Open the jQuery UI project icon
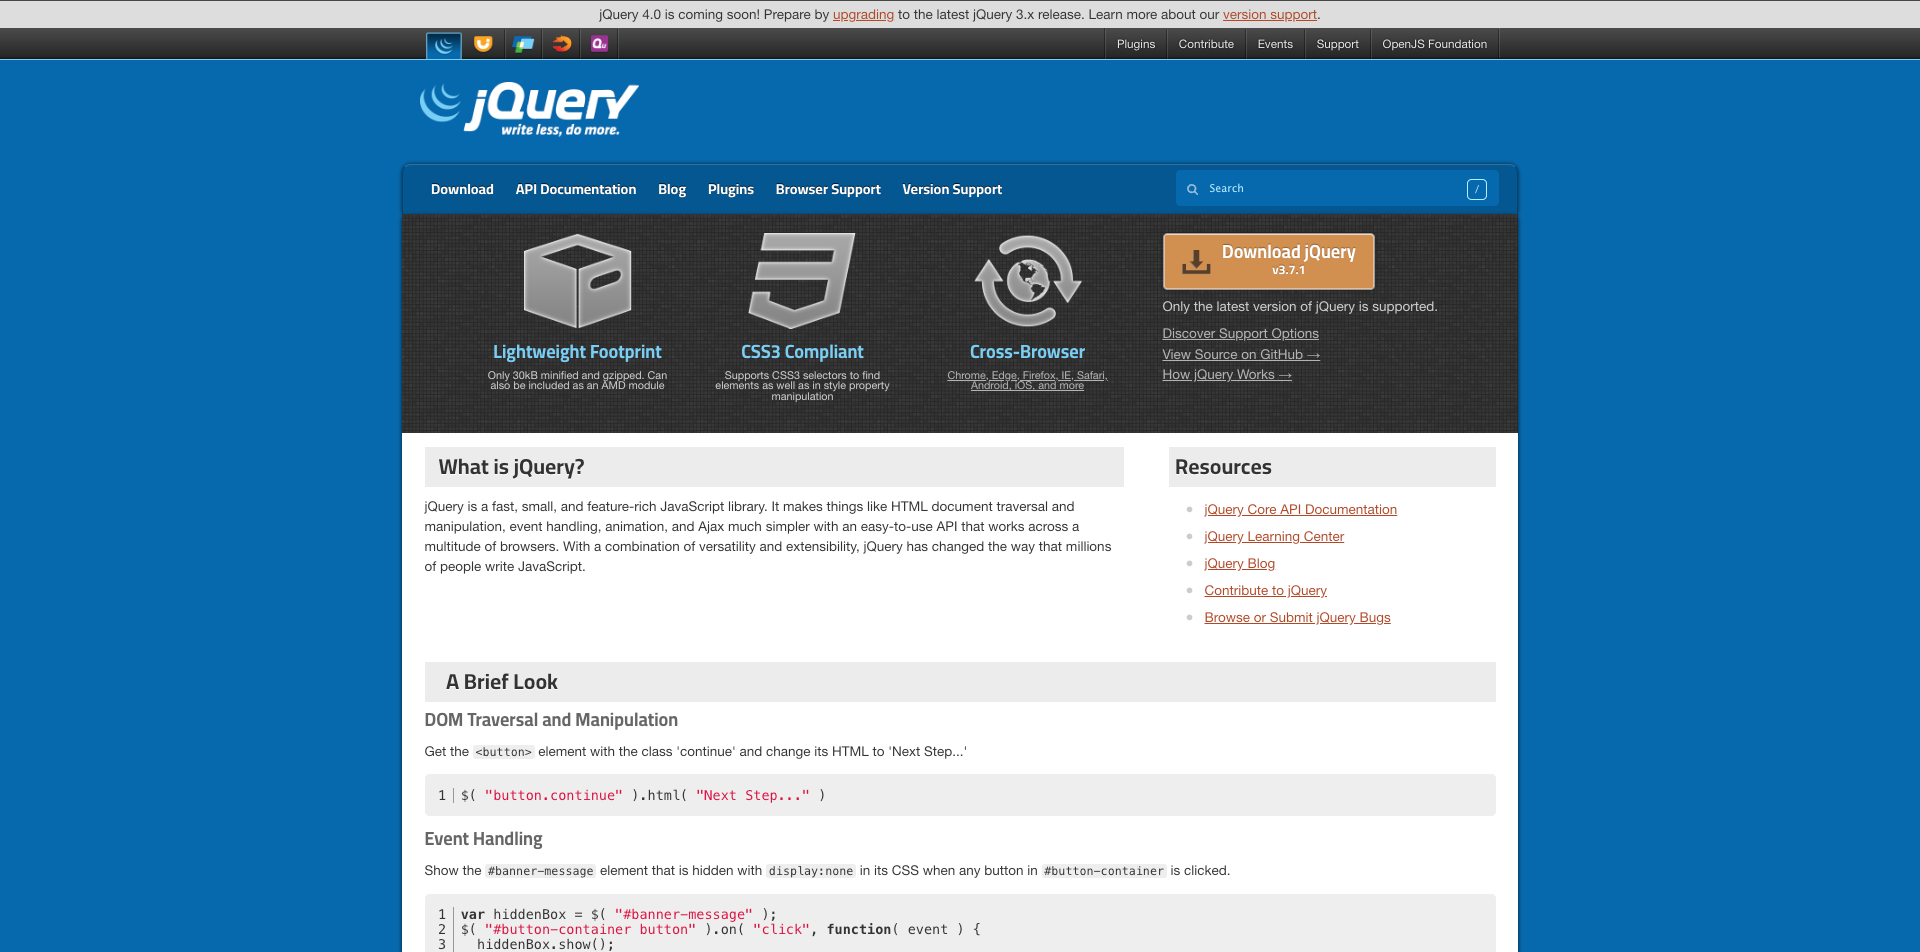This screenshot has width=1920, height=952. pos(483,44)
